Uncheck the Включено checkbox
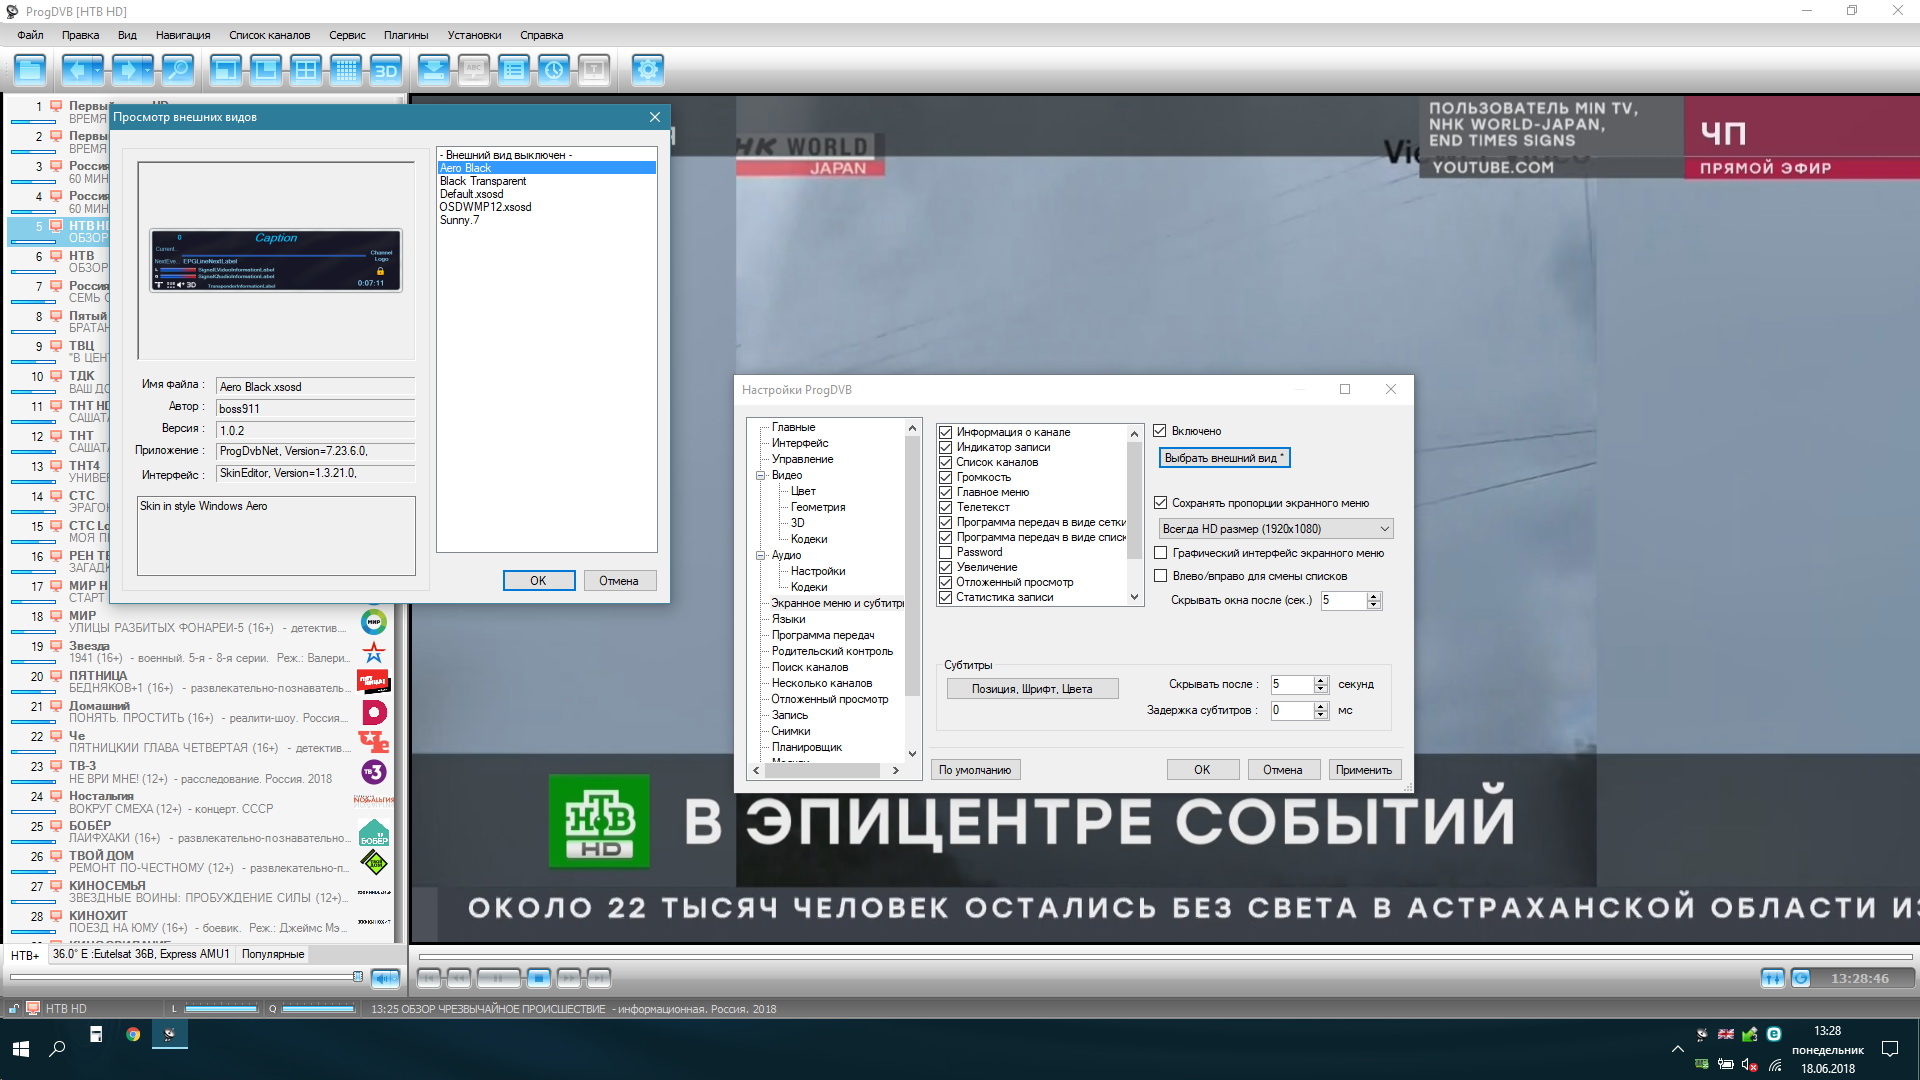The width and height of the screenshot is (1920, 1080). [1160, 431]
